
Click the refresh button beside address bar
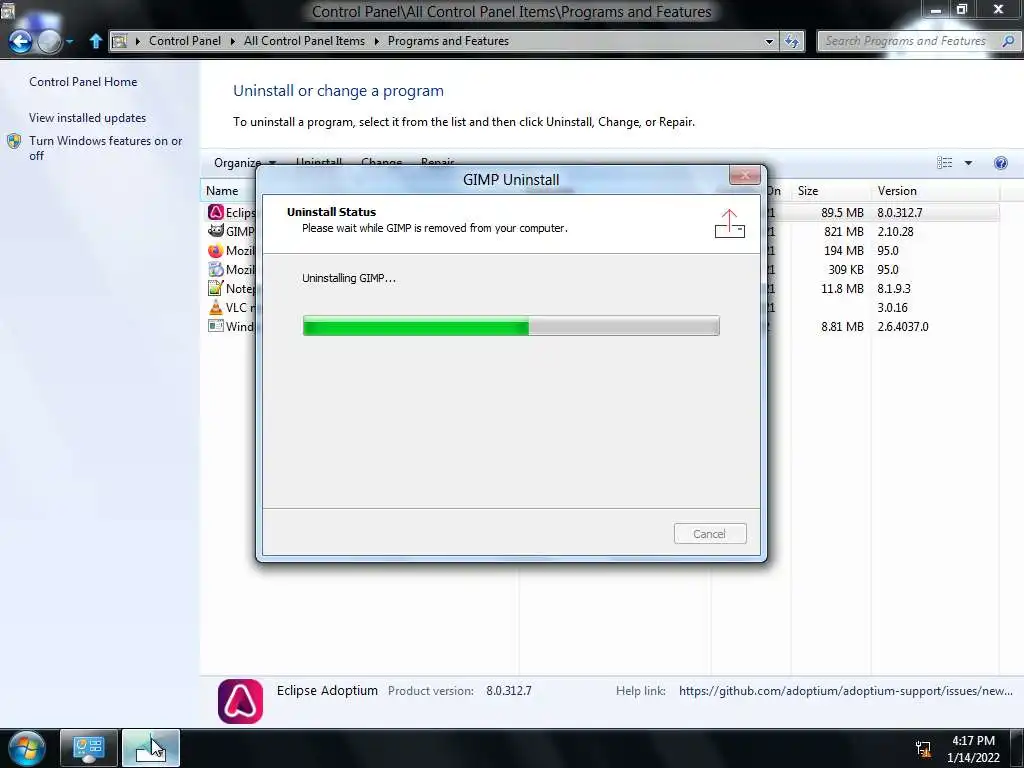pos(792,41)
